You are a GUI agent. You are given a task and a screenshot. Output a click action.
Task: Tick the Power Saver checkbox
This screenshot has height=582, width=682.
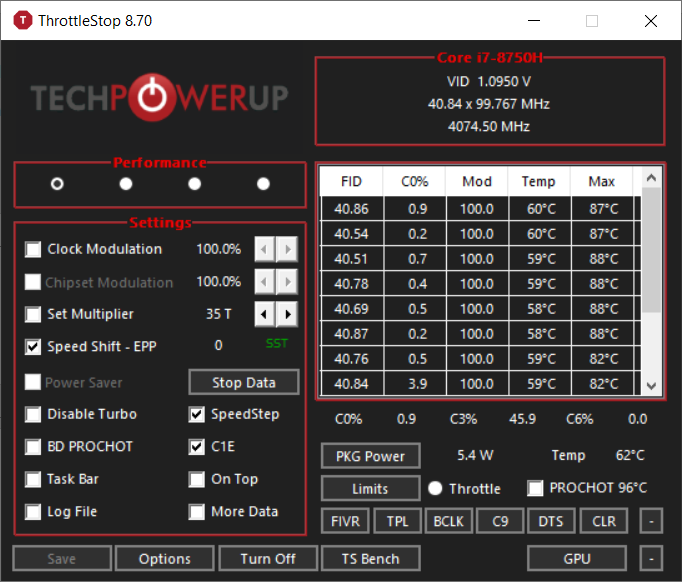(33, 382)
